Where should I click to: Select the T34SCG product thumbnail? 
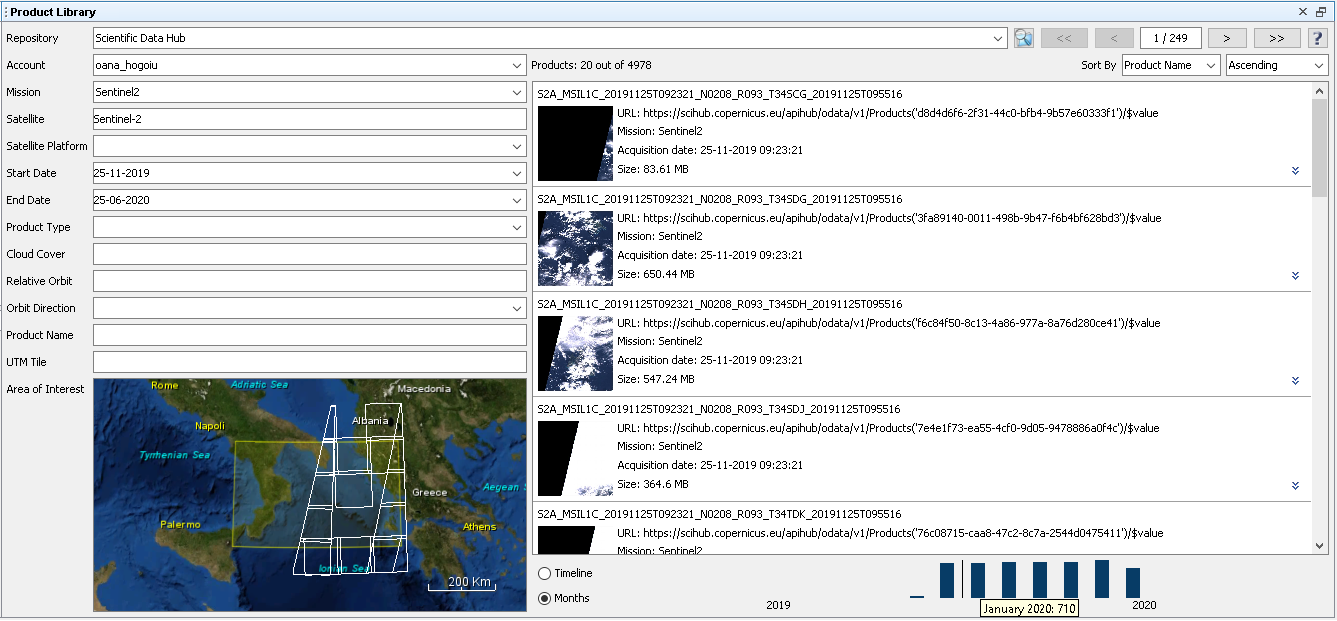coord(575,143)
